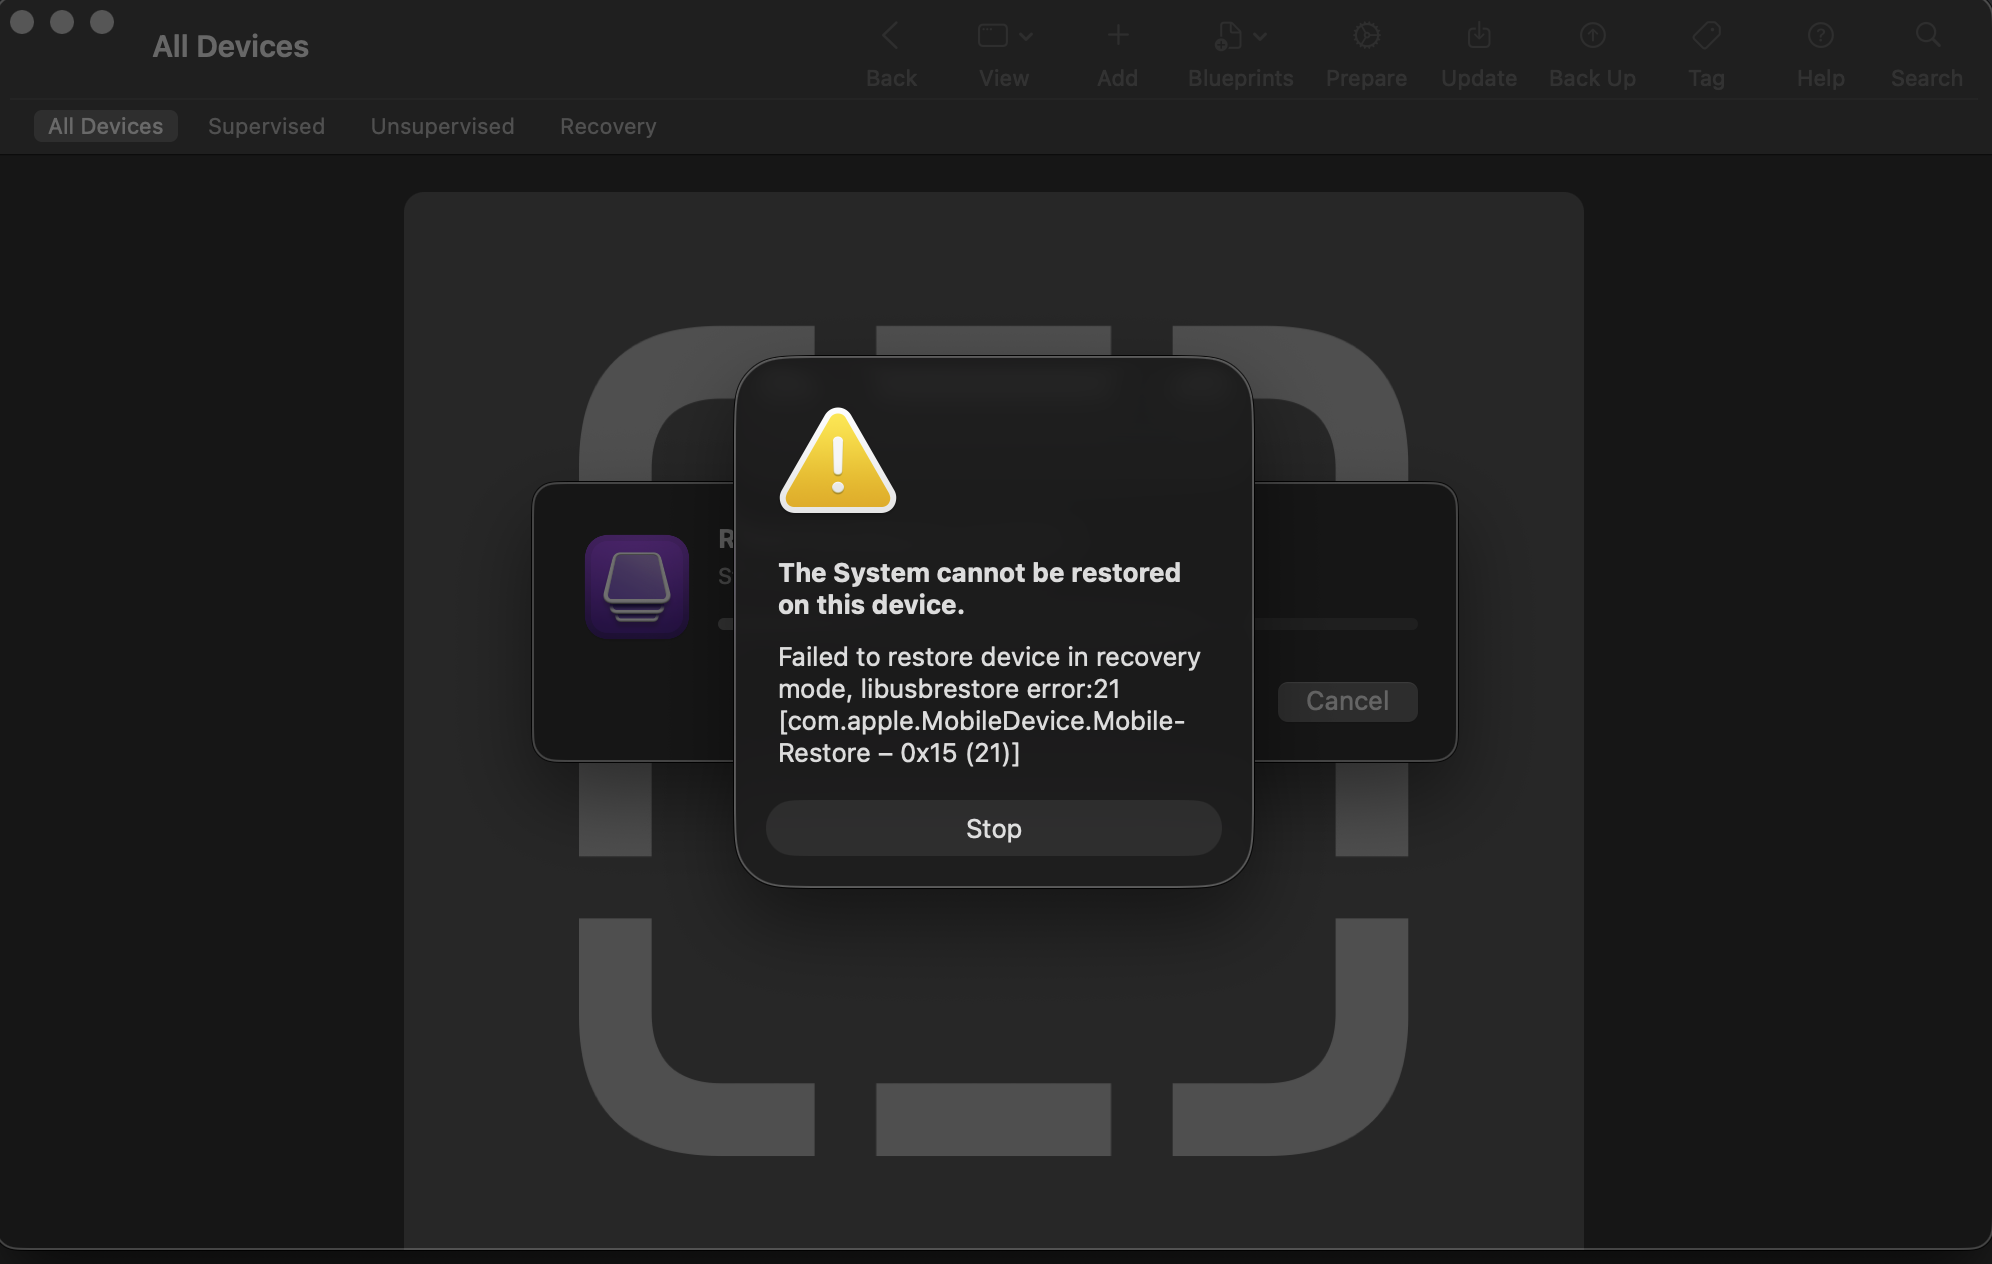Click the green zoom window button
Viewport: 1992px width, 1264px height.
[x=102, y=22]
